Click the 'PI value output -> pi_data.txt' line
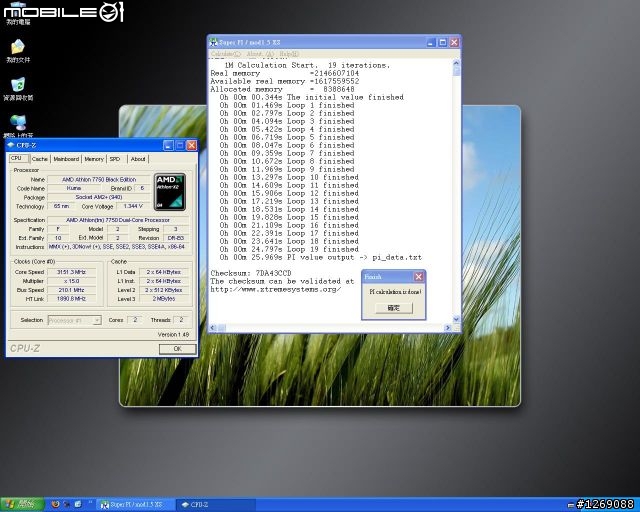Screen dimensions: 640x512 320,258
